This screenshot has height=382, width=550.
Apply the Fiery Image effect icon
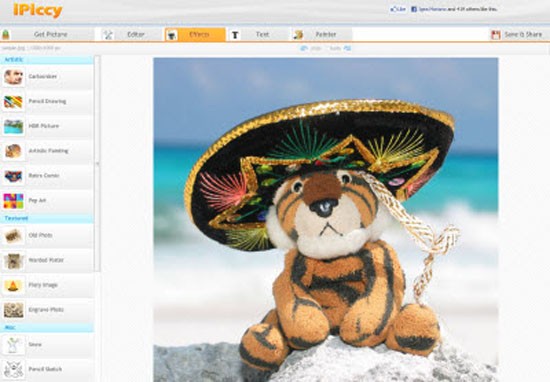[x=13, y=286]
